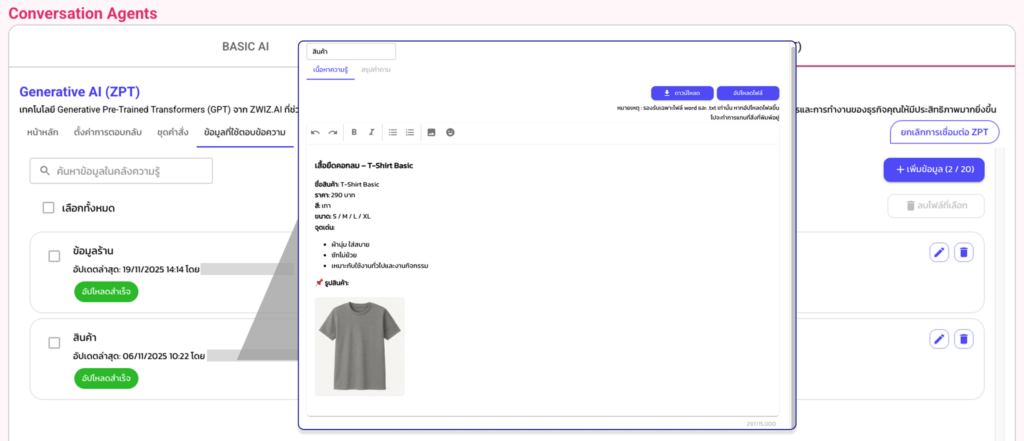Toggle italic formatting in the editor
The height and width of the screenshot is (441, 1024).
(371, 132)
